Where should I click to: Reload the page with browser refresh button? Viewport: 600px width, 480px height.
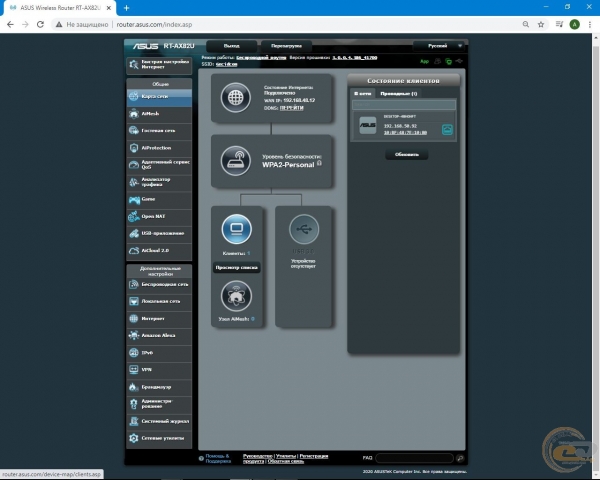tap(40, 24)
